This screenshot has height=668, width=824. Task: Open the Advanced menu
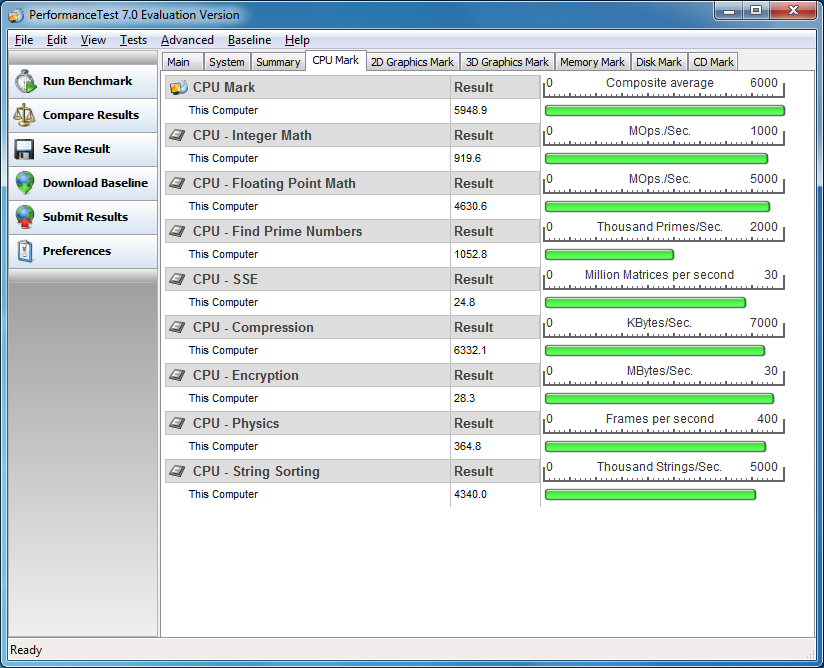click(x=187, y=40)
